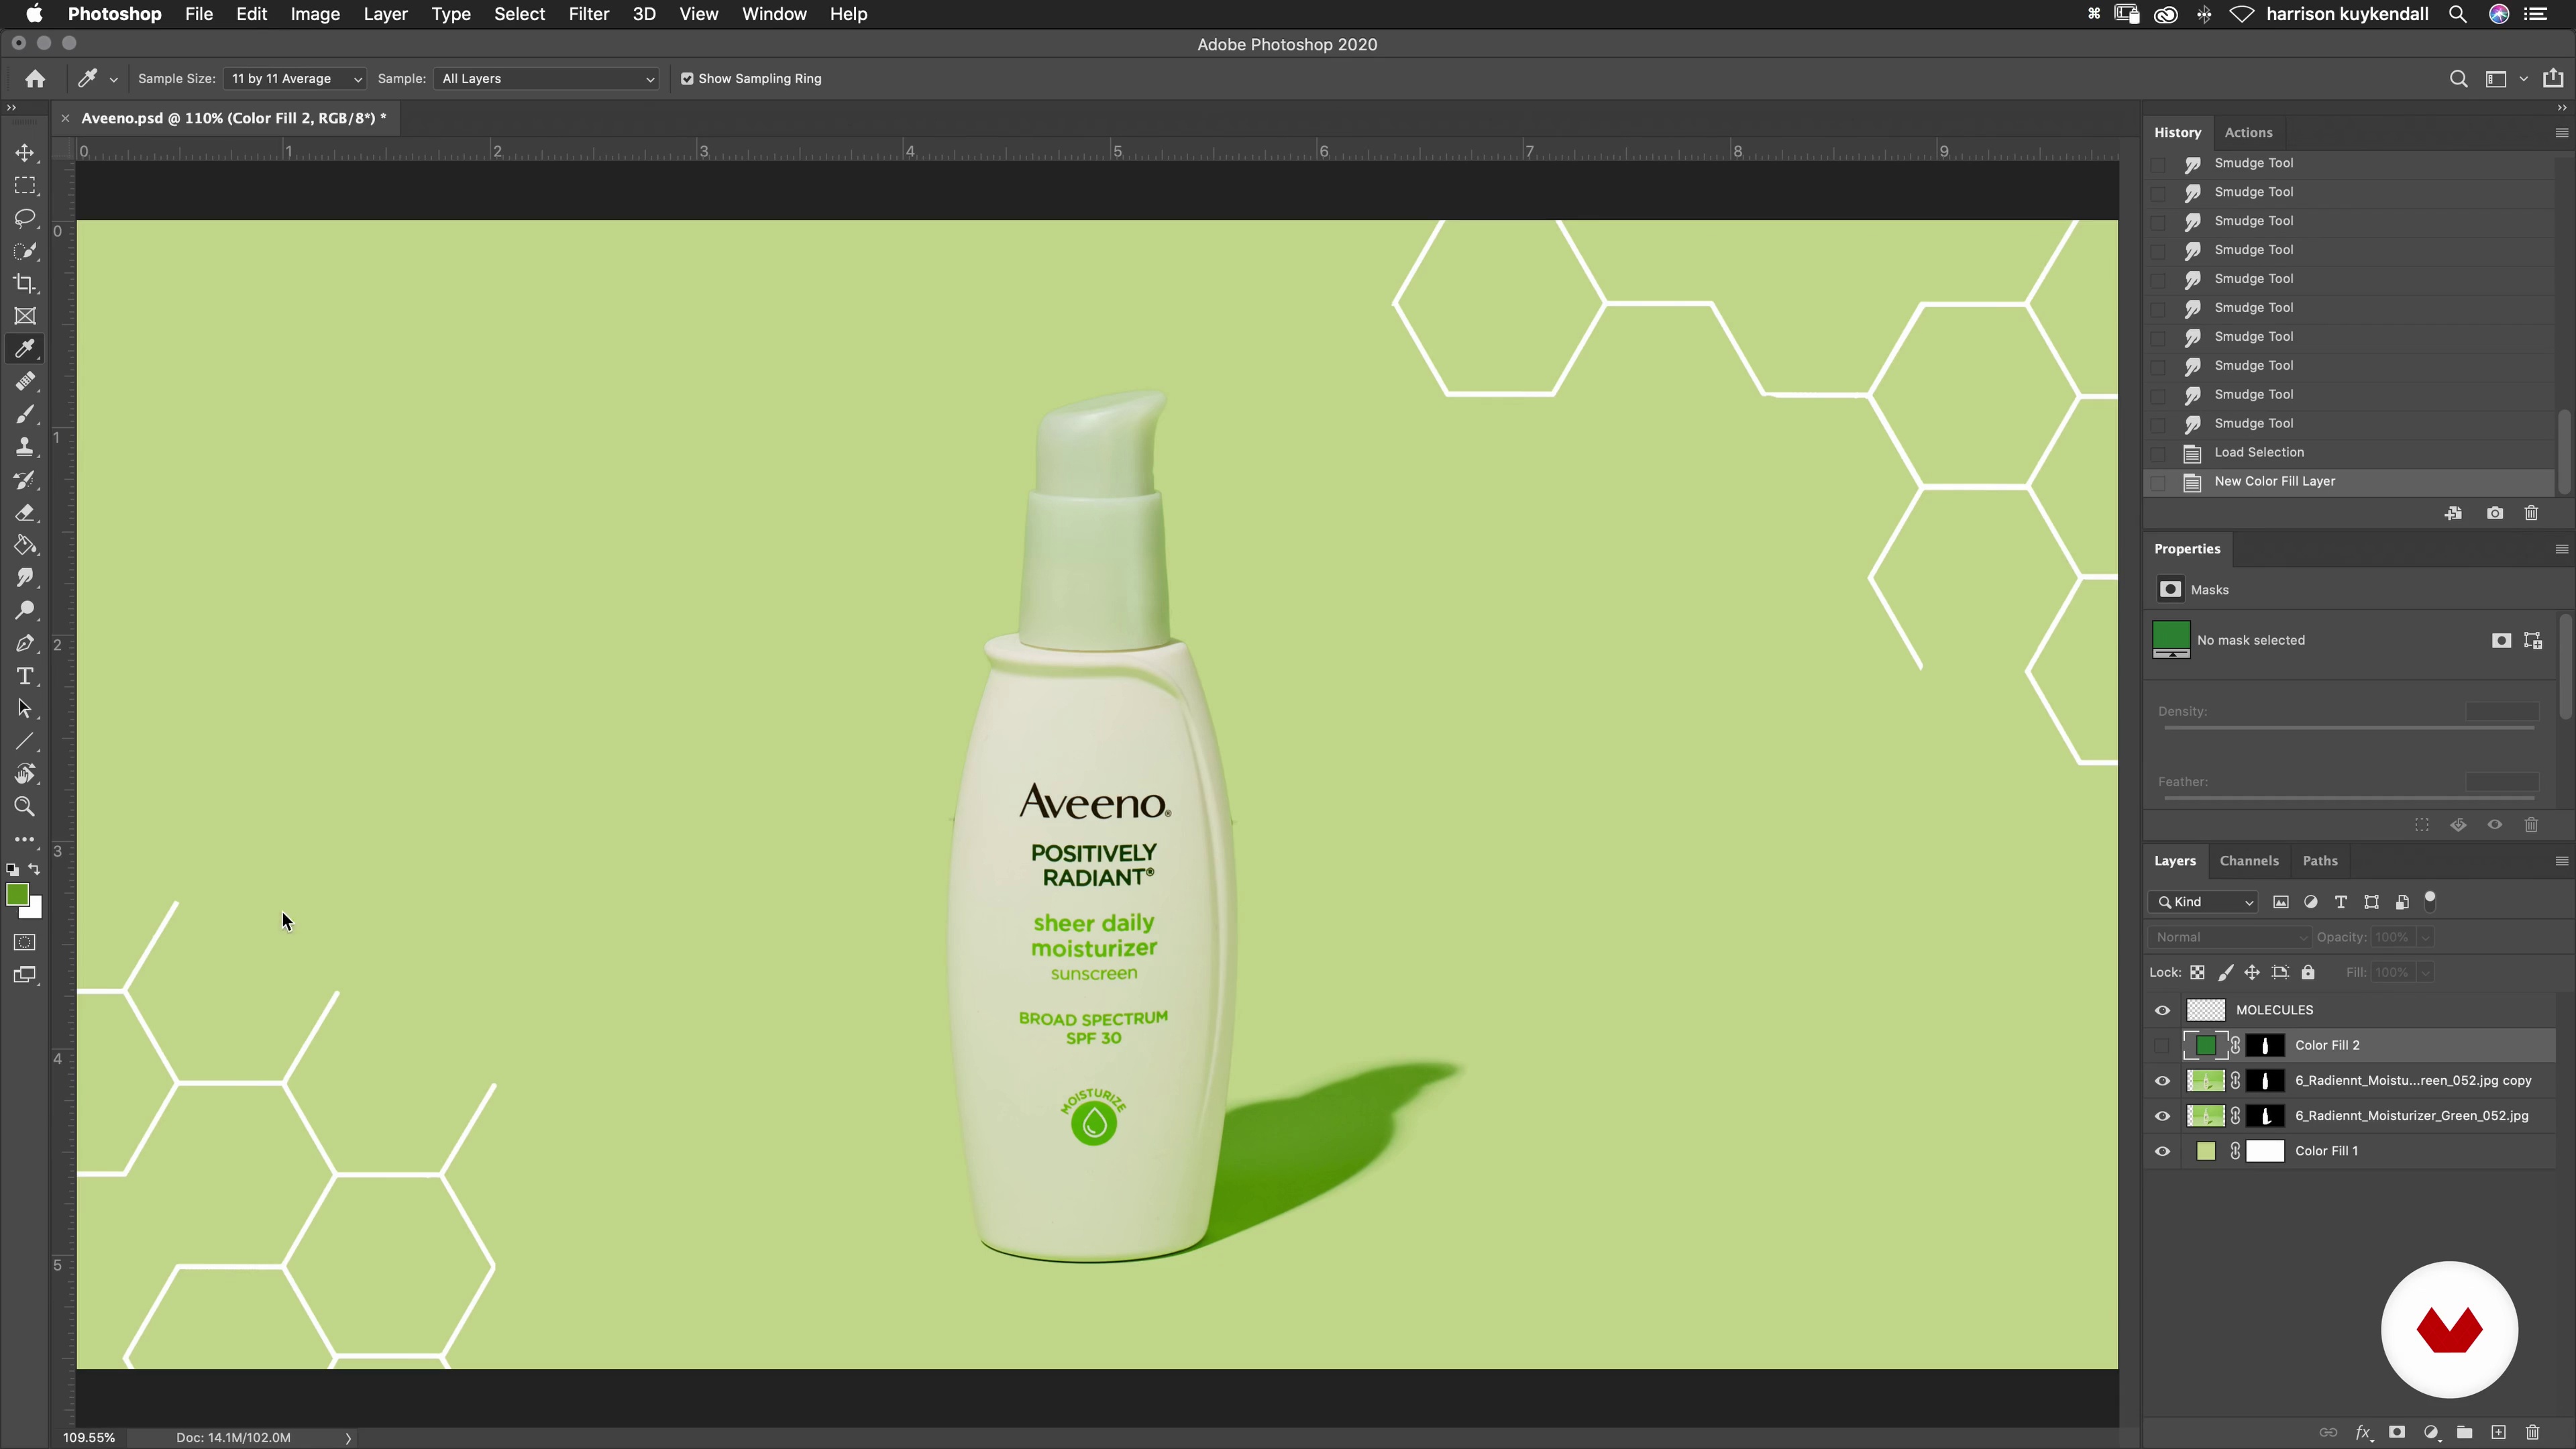This screenshot has height=1449, width=2576.
Task: Create new snapshot in History panel
Action: (x=2495, y=513)
